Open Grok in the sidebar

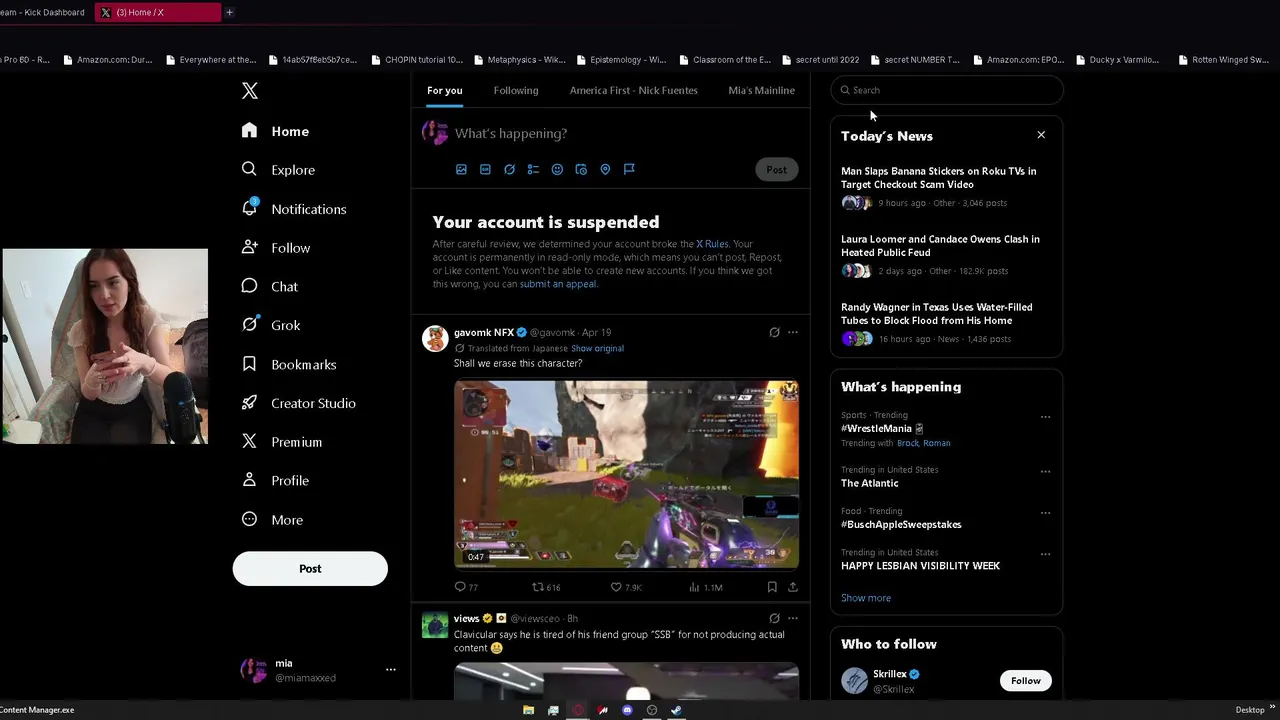pyautogui.click(x=272, y=325)
